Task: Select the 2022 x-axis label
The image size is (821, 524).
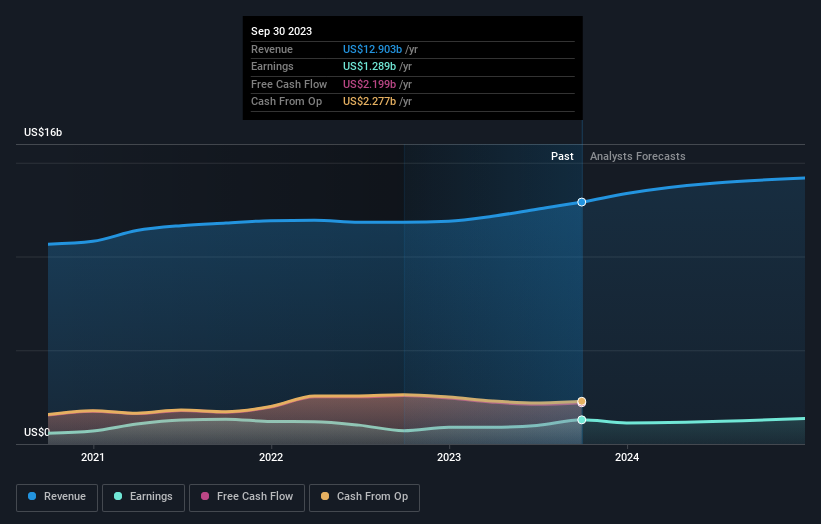Action: click(x=271, y=458)
